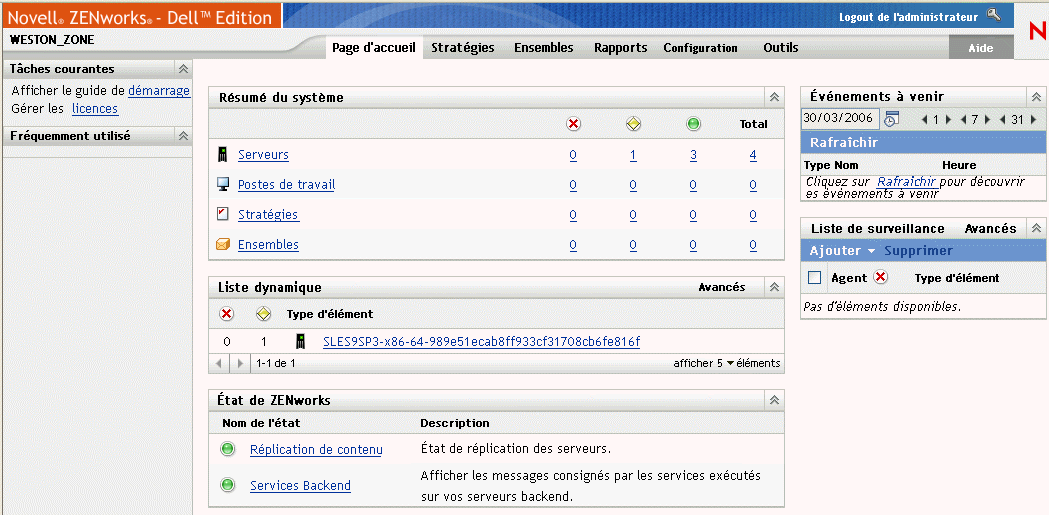
Task: Click Avancés in Liste dynamique header
Action: [722, 287]
